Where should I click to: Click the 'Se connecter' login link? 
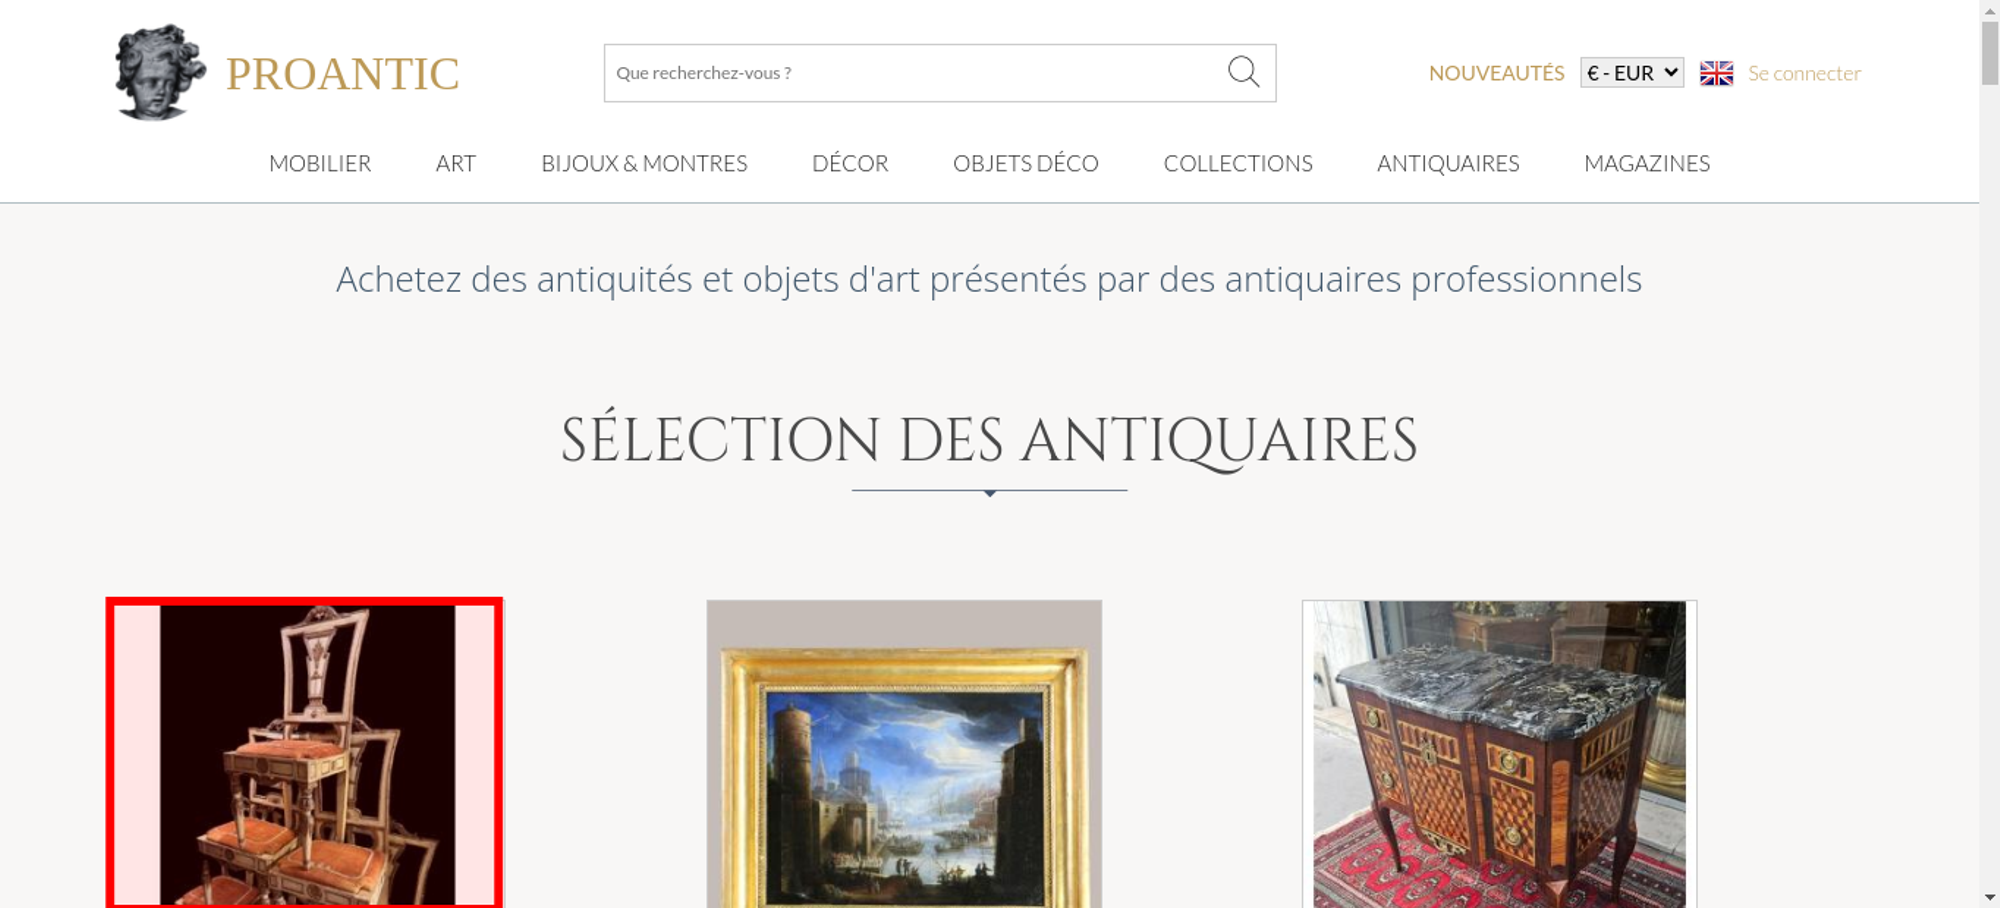tap(1804, 73)
